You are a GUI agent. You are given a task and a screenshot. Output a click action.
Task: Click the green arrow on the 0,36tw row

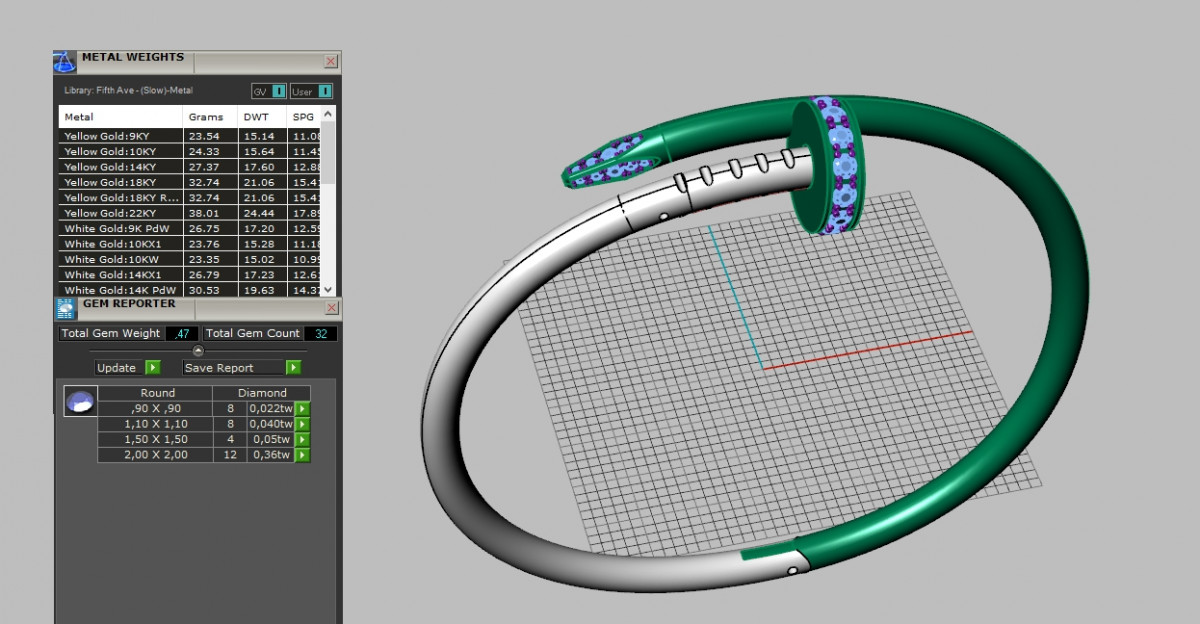coord(303,455)
